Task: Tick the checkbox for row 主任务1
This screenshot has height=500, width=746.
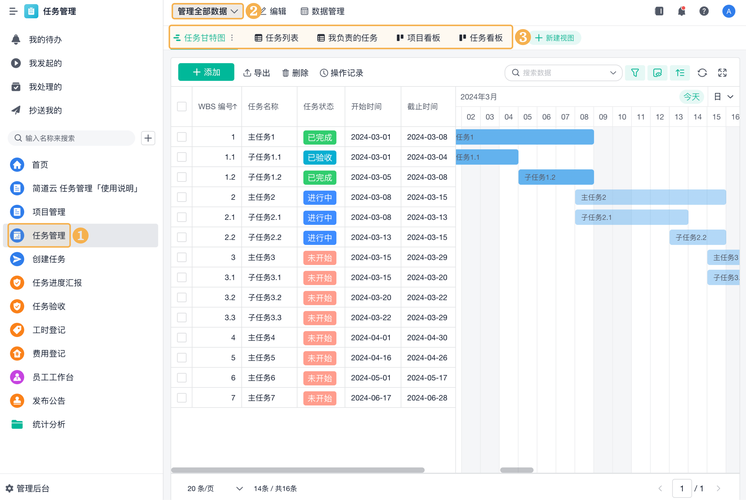Action: click(182, 137)
